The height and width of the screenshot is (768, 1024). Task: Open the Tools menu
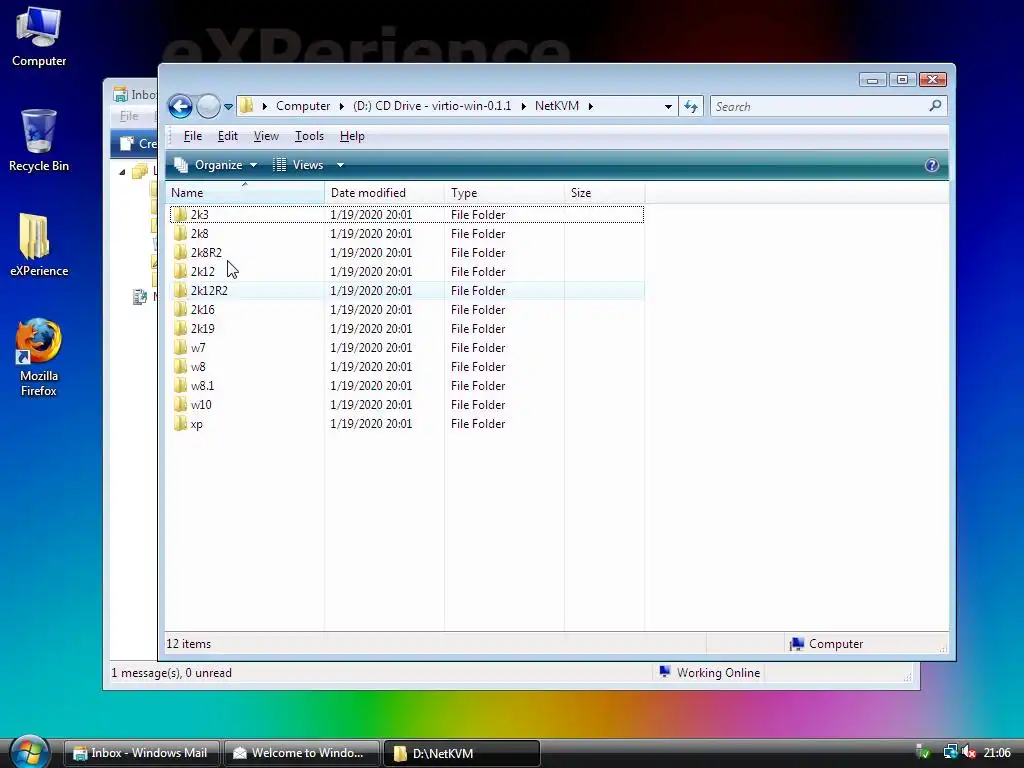tap(309, 136)
